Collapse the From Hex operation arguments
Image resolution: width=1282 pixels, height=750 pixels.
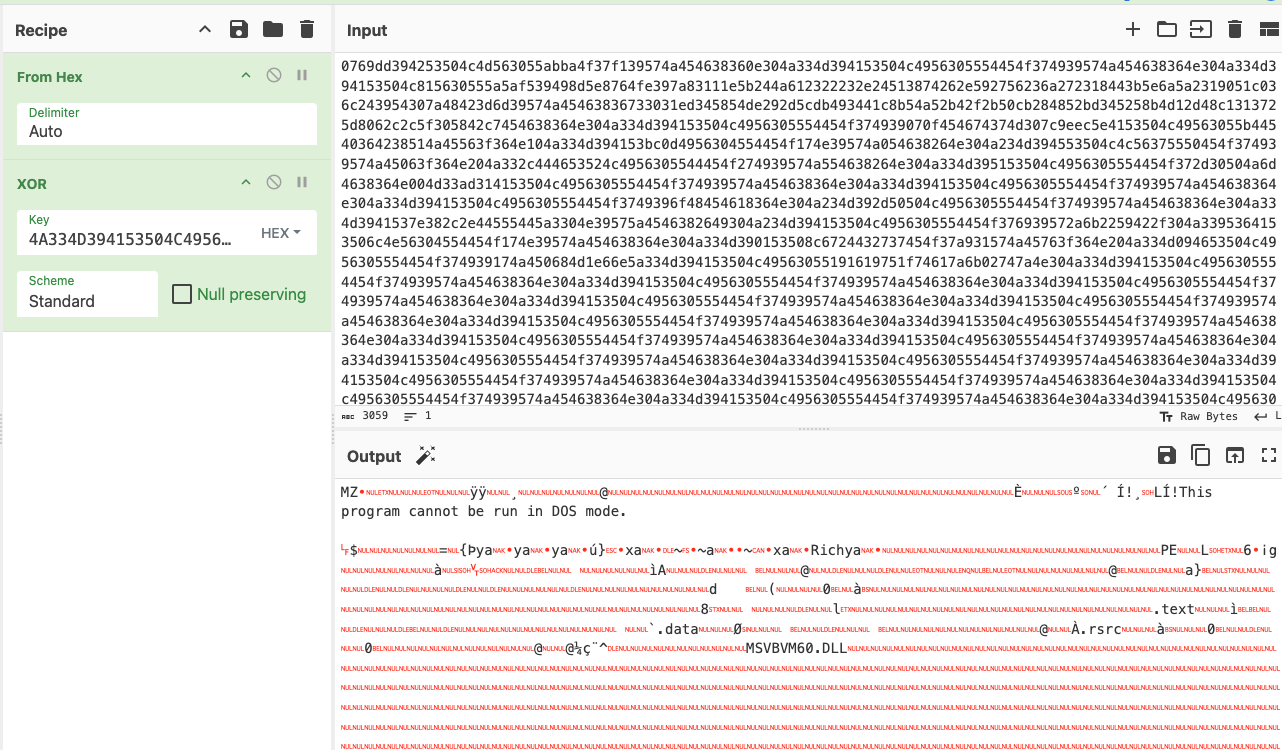pyautogui.click(x=246, y=76)
